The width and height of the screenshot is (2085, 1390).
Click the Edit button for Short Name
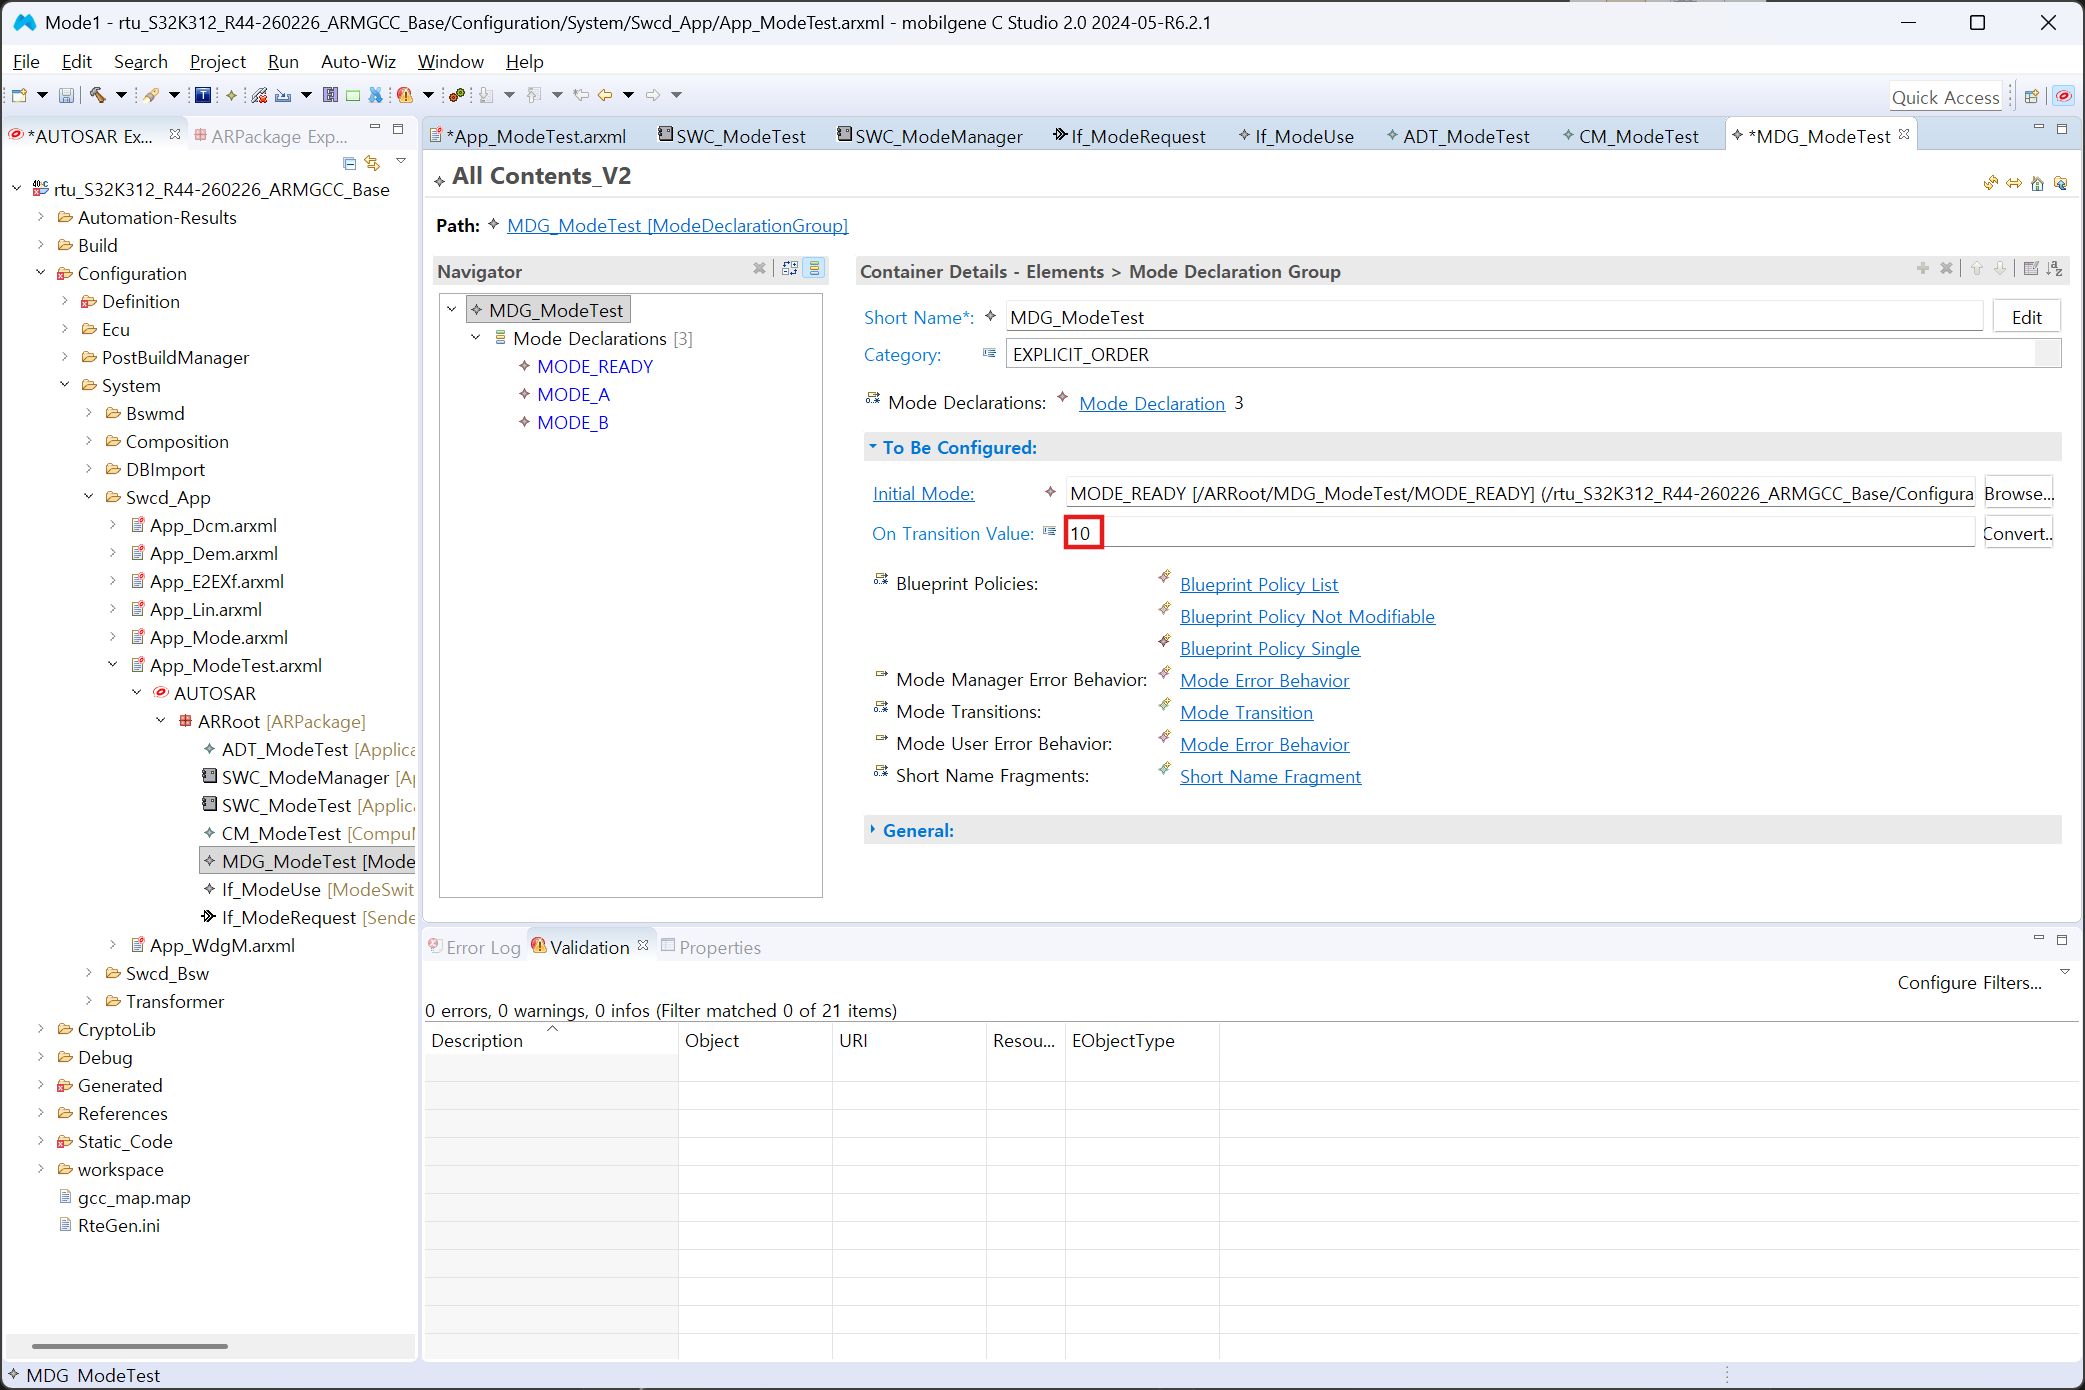click(2026, 317)
